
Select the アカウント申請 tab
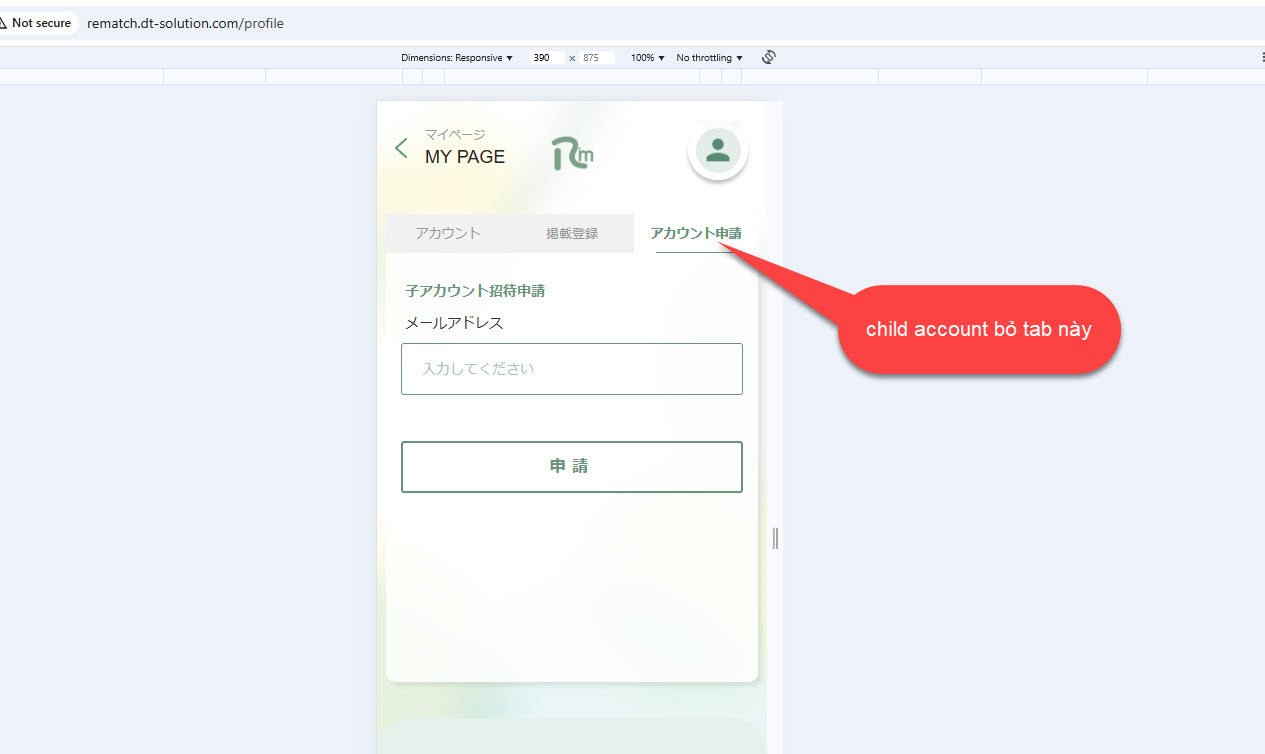tap(696, 233)
